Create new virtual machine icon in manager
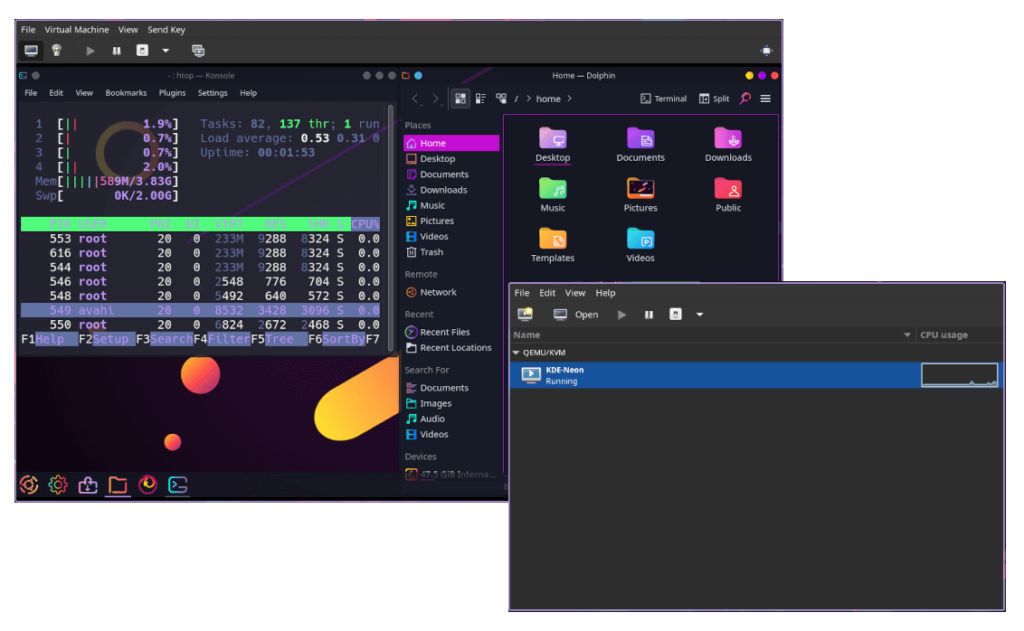The image size is (1024, 631). (x=525, y=314)
